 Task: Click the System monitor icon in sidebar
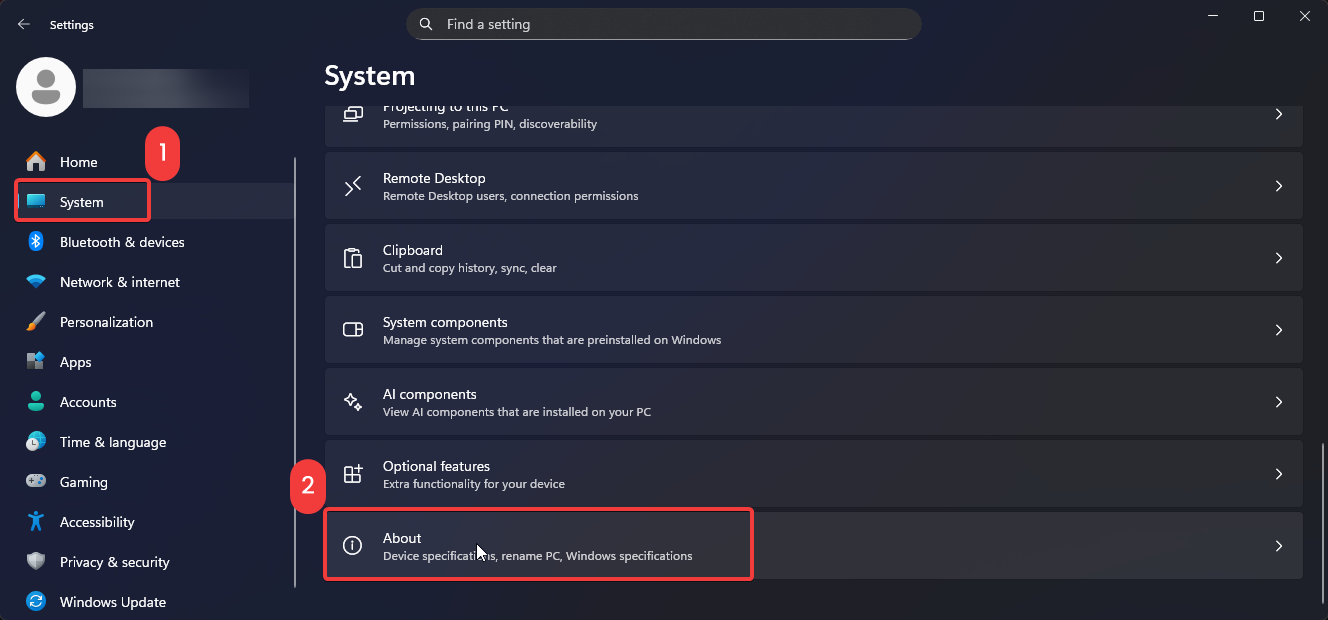(x=36, y=202)
